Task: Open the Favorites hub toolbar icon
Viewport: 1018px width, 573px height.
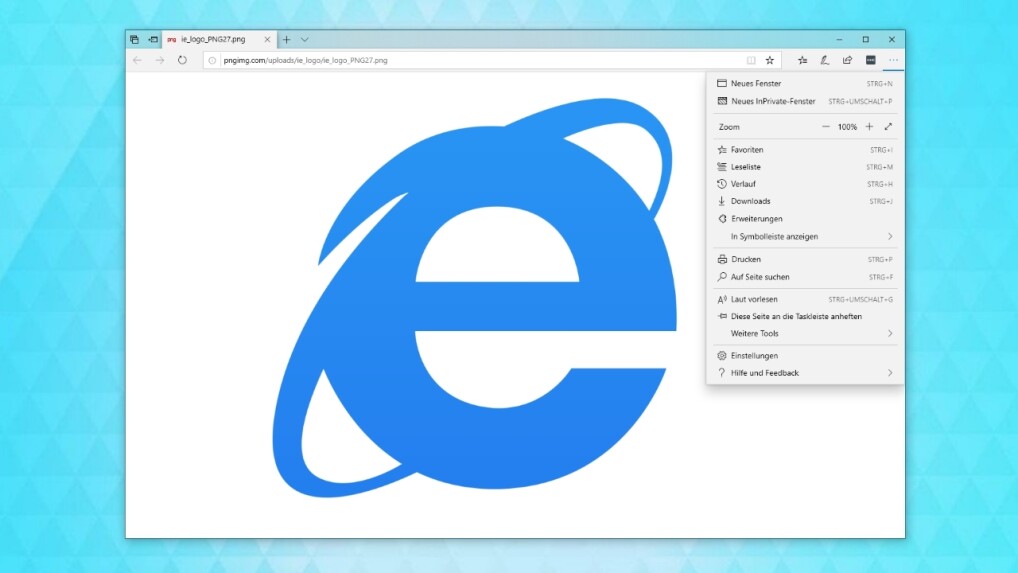Action: coord(802,60)
